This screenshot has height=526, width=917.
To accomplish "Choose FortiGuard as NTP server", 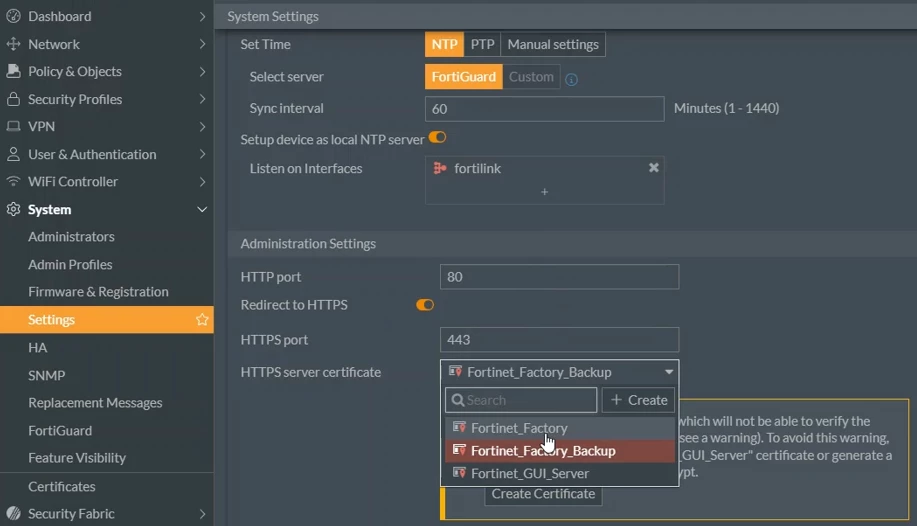I will tap(464, 77).
